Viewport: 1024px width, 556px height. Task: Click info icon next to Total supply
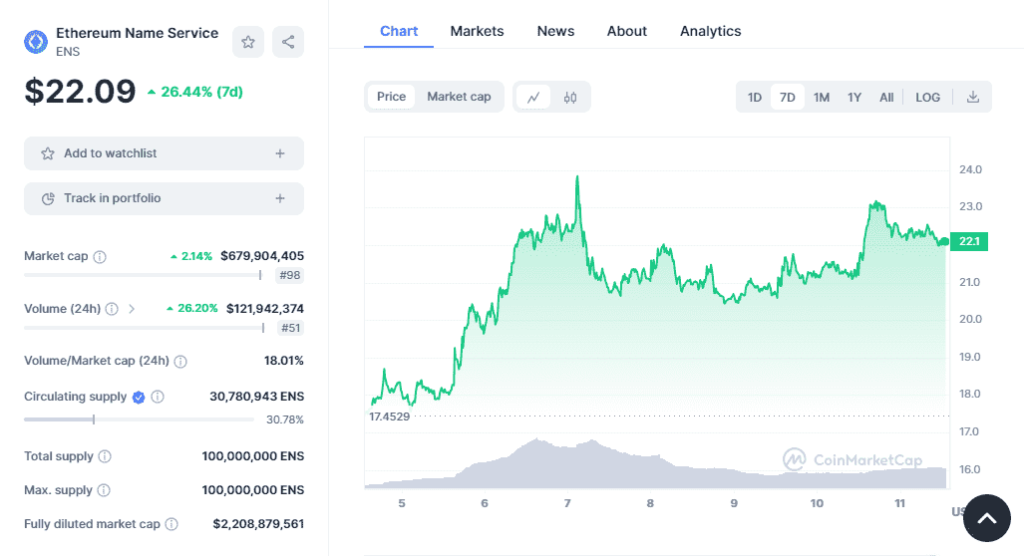point(104,457)
